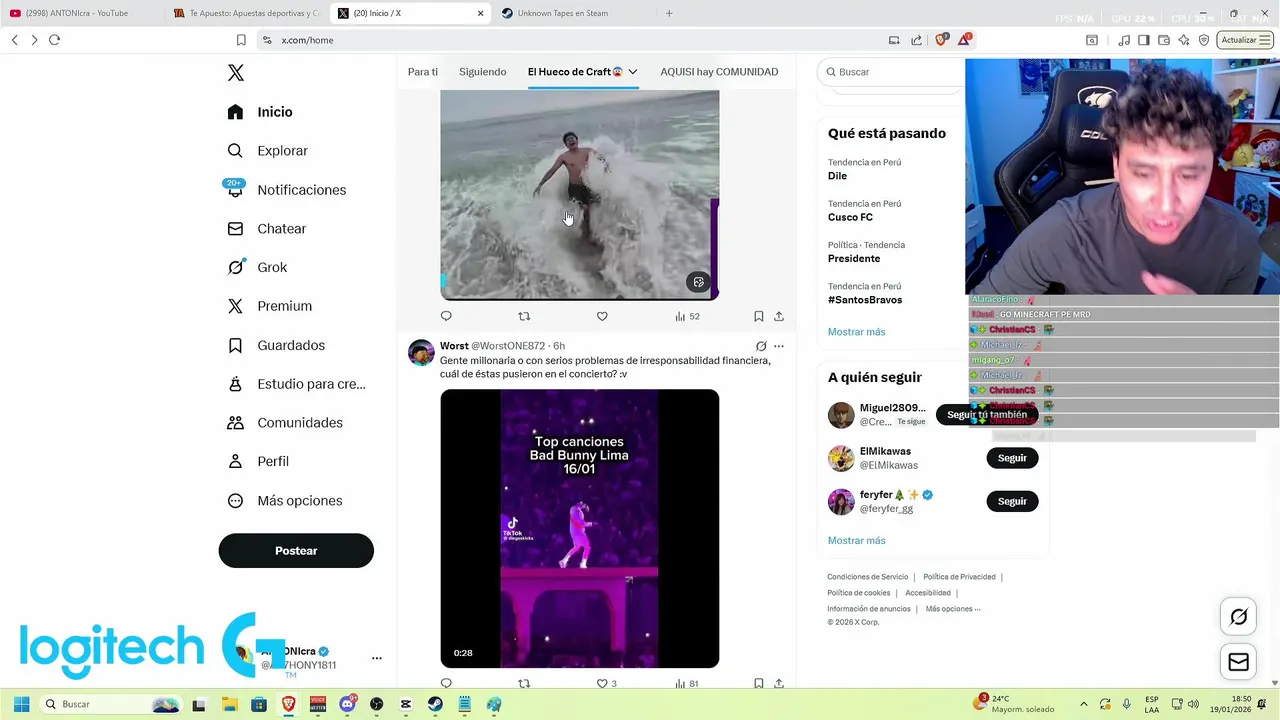
Task: Open Más opciones in the sidebar
Action: click(x=285, y=500)
